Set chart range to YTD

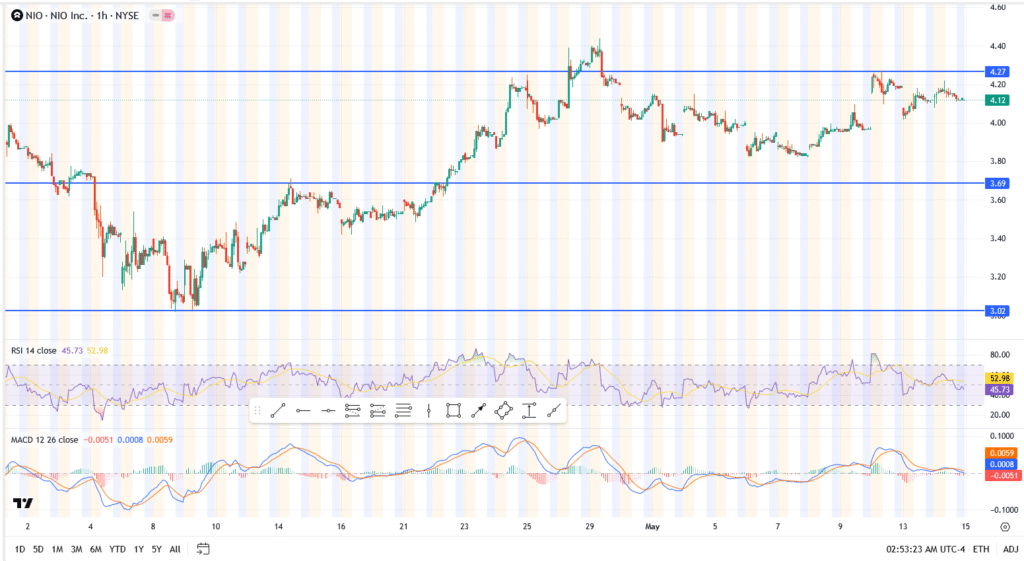[x=118, y=549]
